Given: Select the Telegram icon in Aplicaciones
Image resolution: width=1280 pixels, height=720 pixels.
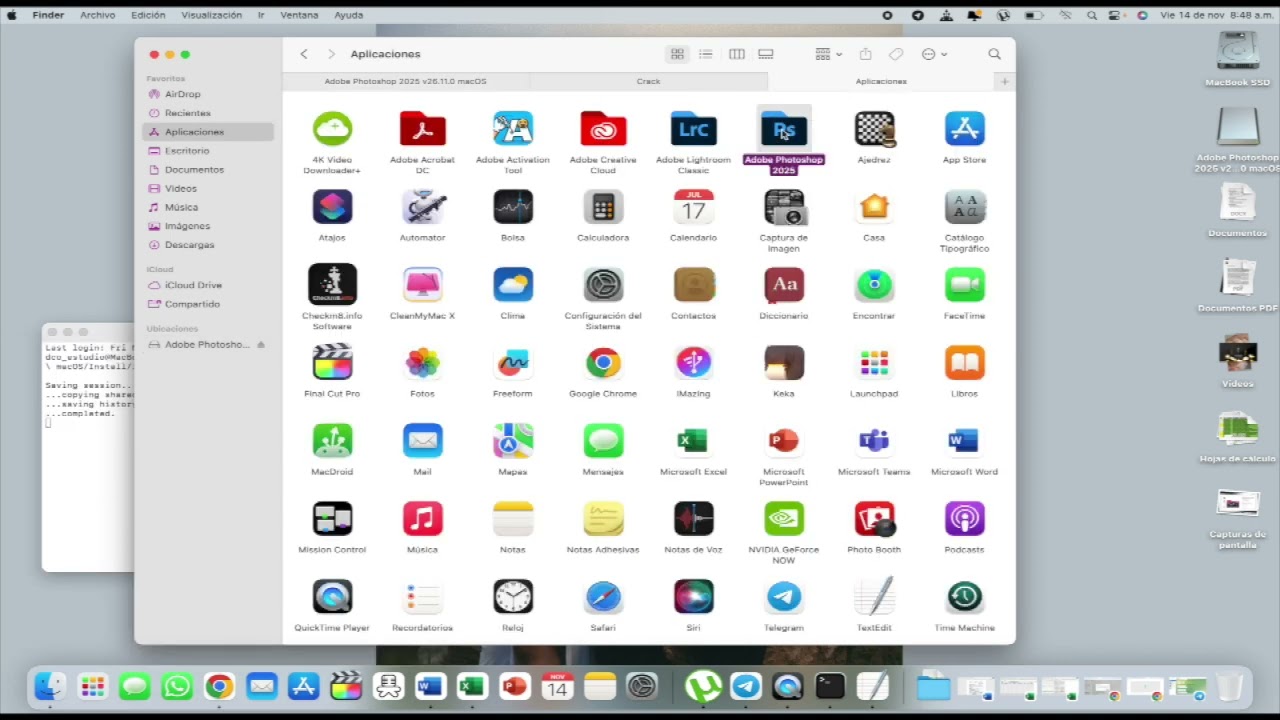Looking at the screenshot, I should [783, 597].
